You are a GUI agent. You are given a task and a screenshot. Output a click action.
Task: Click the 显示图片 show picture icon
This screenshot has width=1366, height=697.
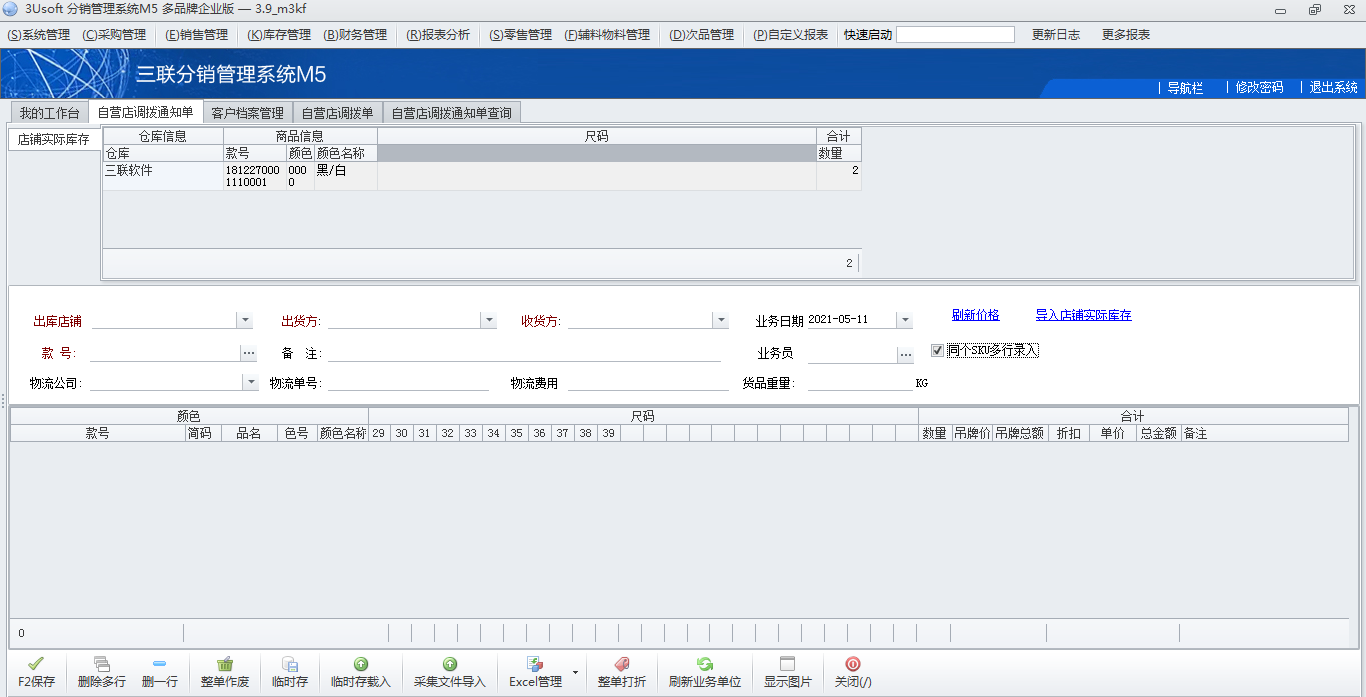(787, 664)
